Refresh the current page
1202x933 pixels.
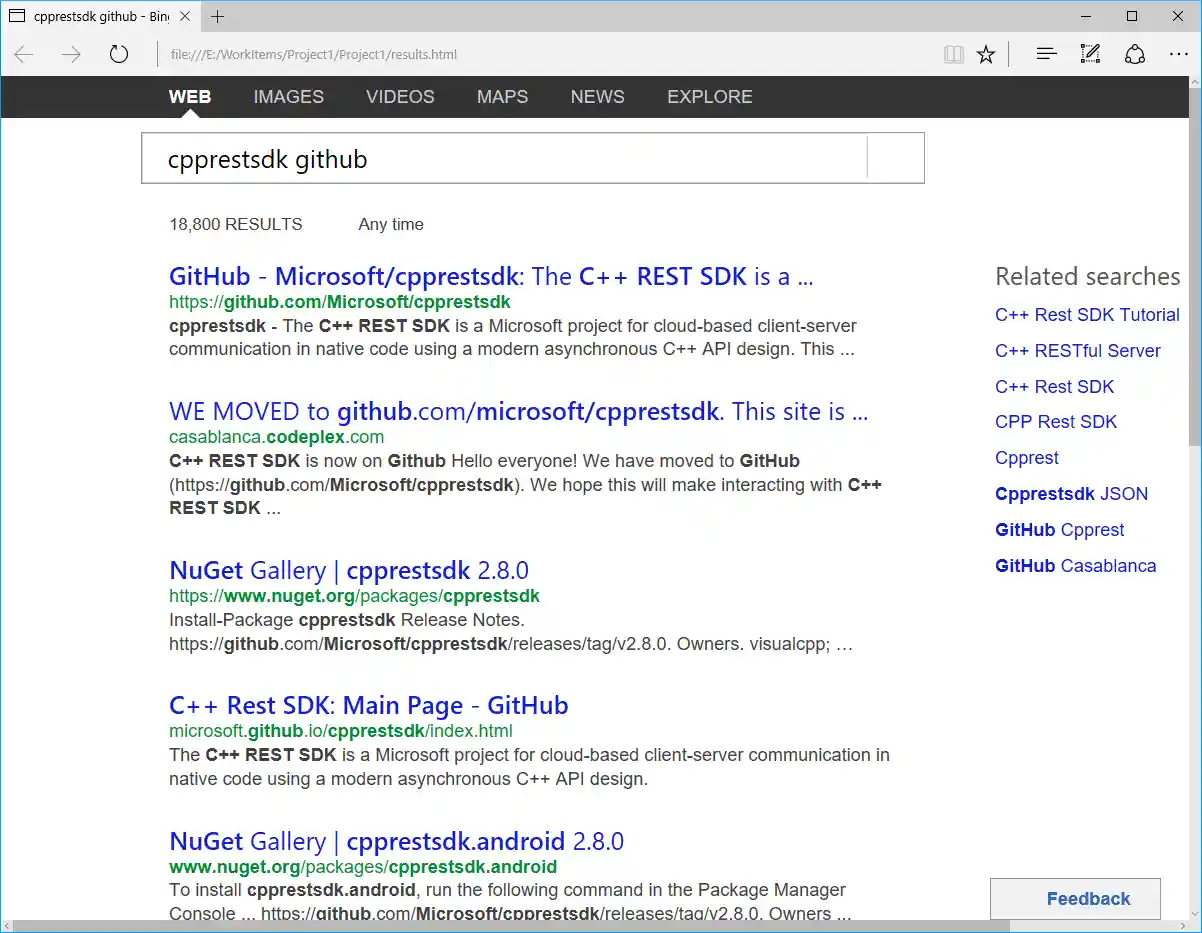[119, 54]
